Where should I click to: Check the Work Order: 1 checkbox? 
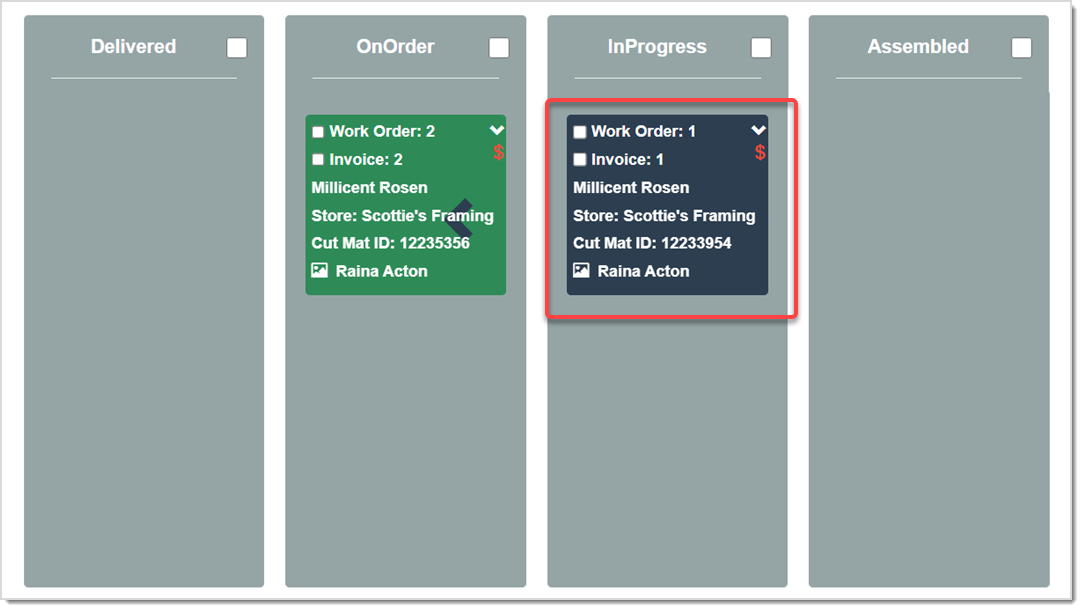(x=580, y=132)
